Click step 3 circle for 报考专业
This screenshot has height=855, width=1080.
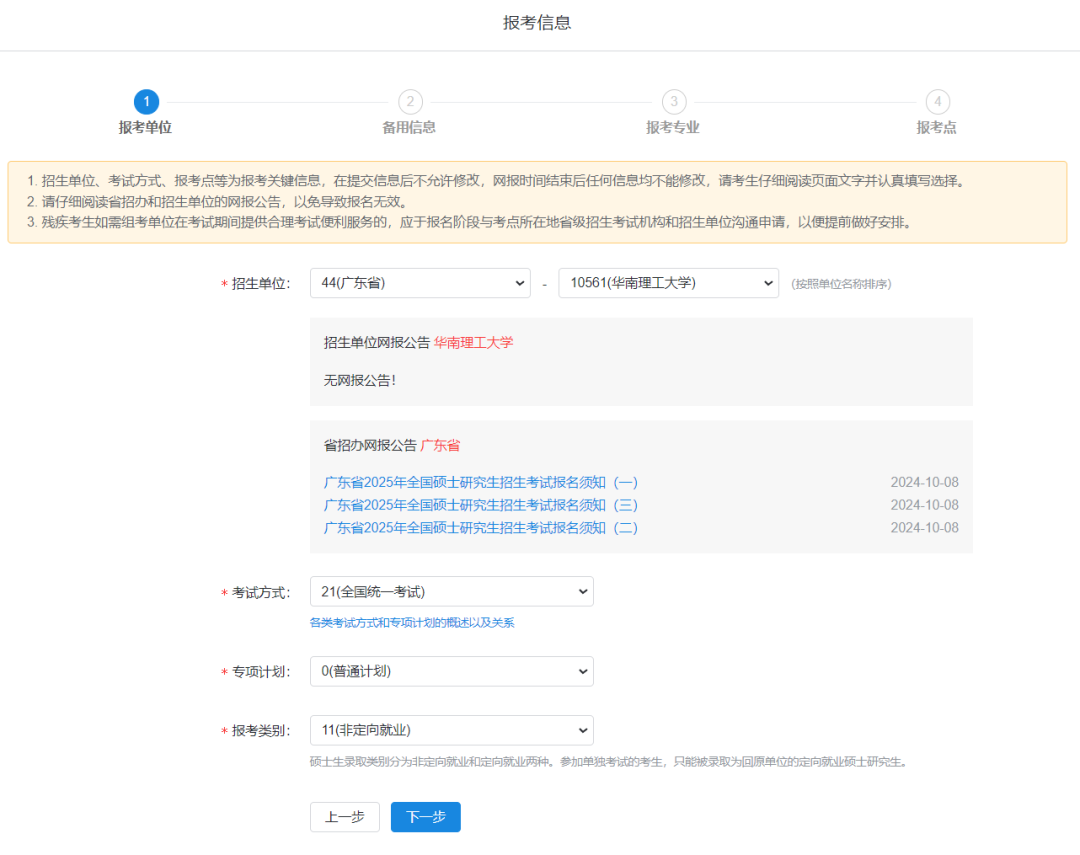click(x=674, y=102)
